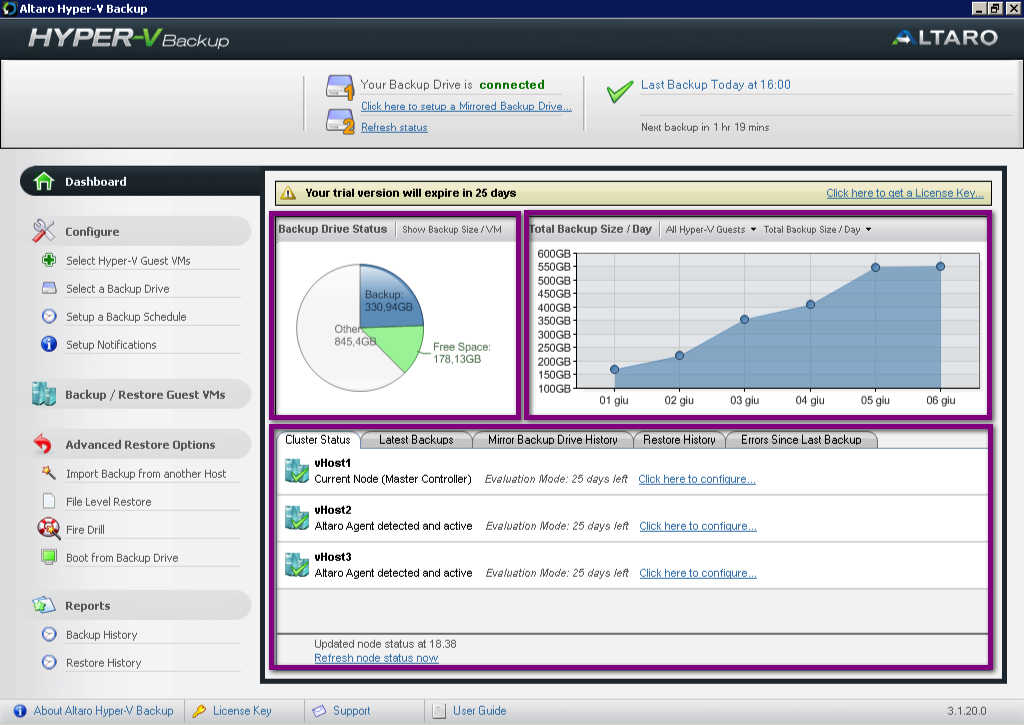
Task: Click the clock icon beside Backup History
Action: point(49,634)
